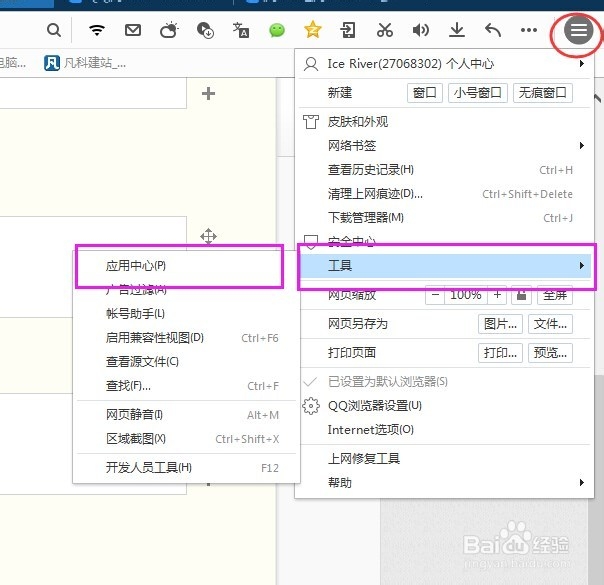Open 应用中心(P) in submenu
604x585 pixels.
pyautogui.click(x=186, y=266)
